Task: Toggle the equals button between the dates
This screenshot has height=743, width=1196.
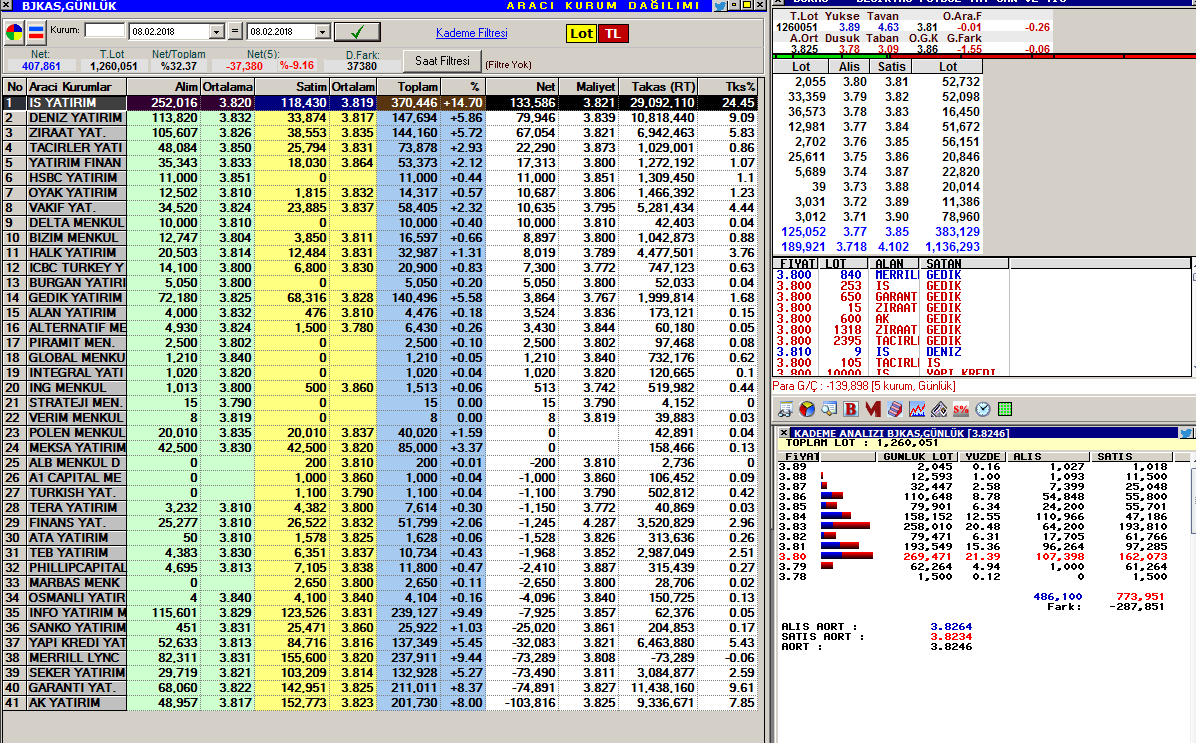Action: click(x=235, y=32)
